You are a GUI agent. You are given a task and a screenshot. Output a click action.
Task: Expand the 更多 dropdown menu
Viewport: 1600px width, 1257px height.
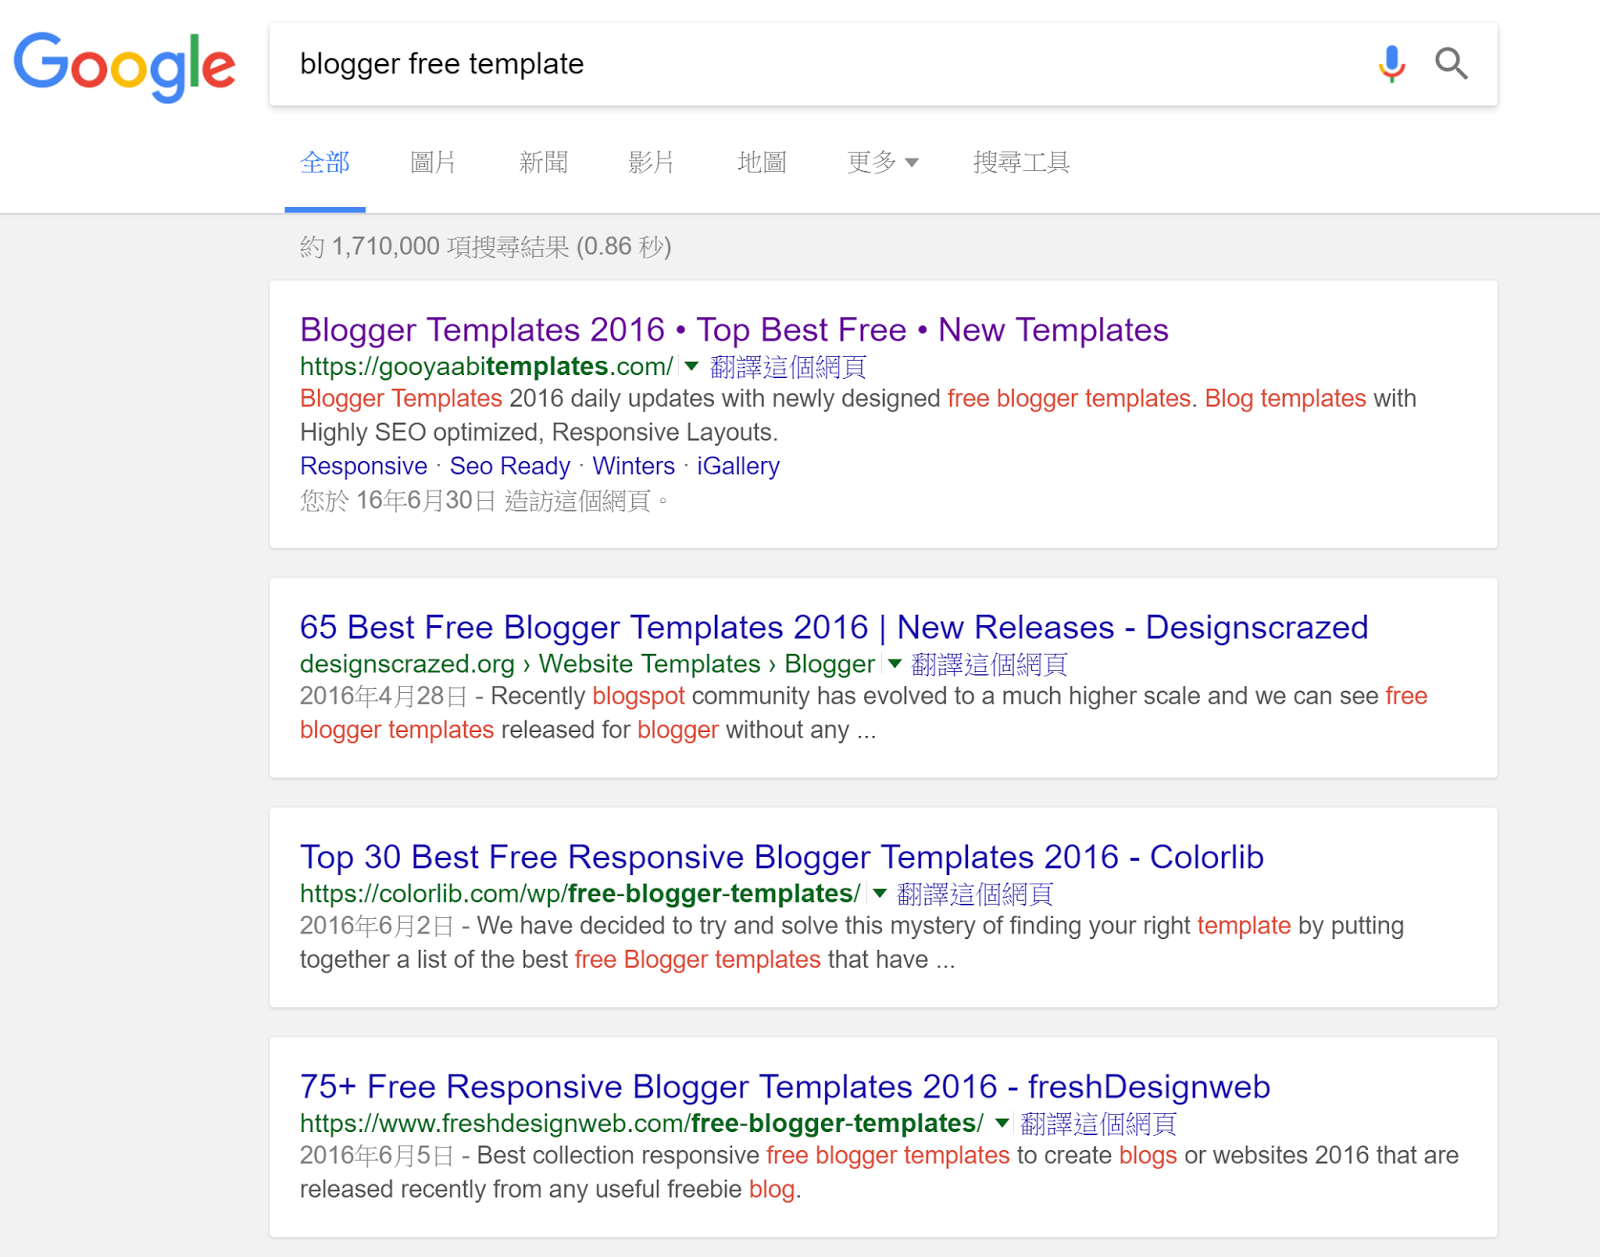click(x=882, y=162)
